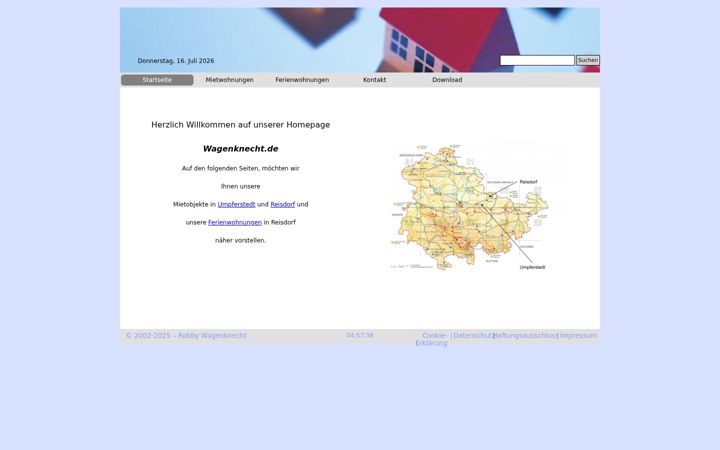Click the Umpferstedt label on the map

click(x=532, y=267)
